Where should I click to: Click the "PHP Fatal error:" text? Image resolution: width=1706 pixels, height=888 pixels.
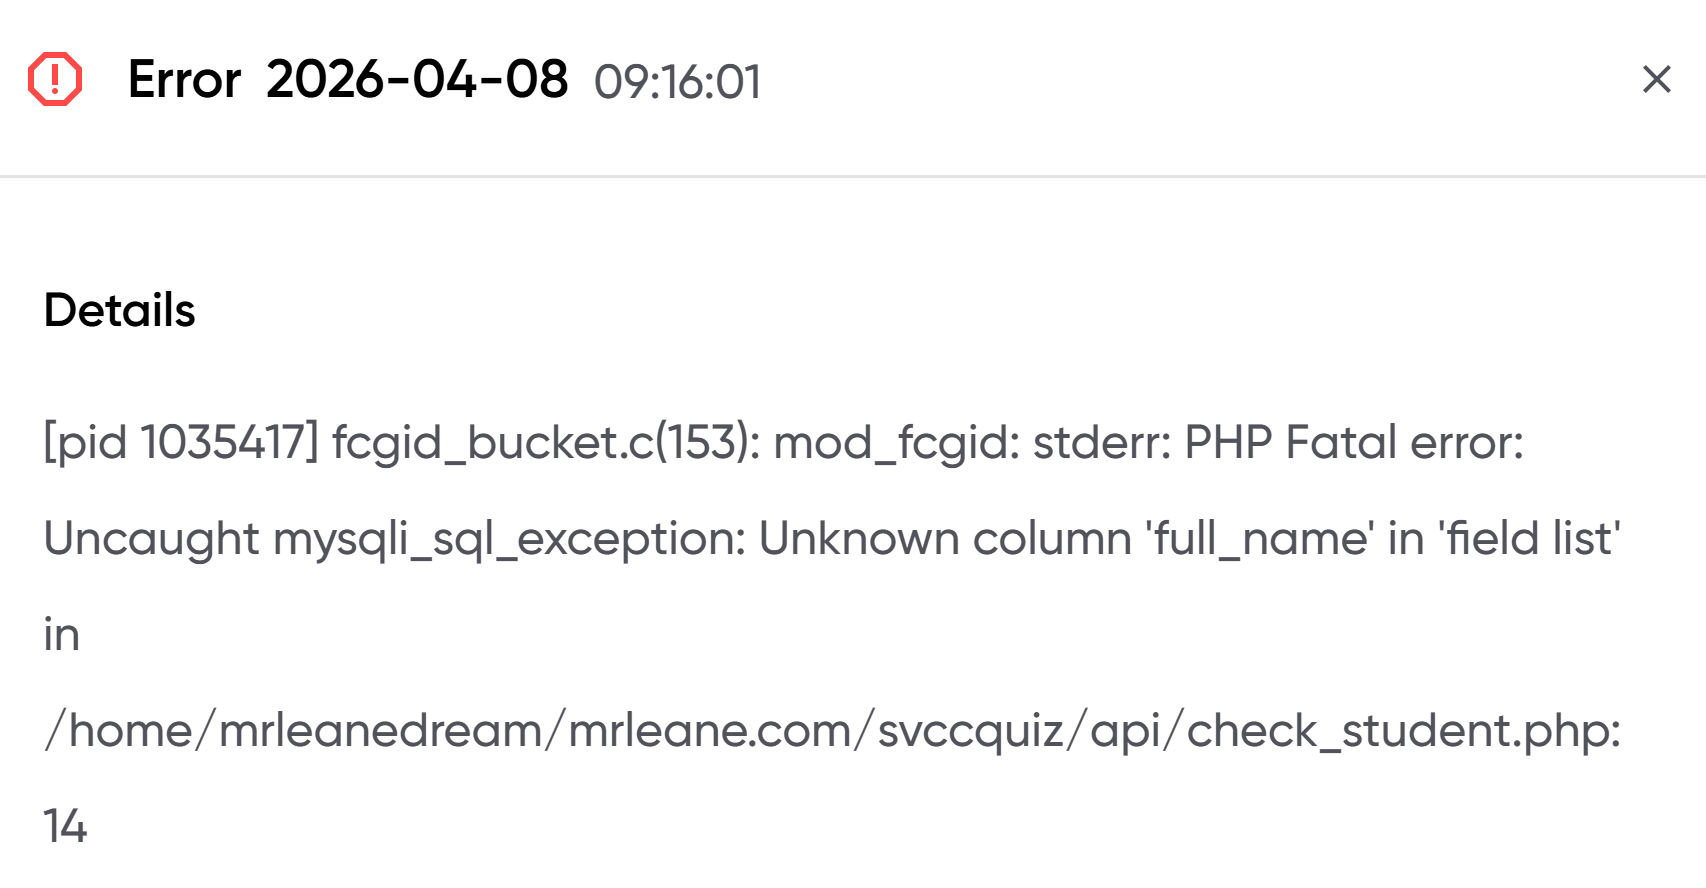click(1354, 442)
